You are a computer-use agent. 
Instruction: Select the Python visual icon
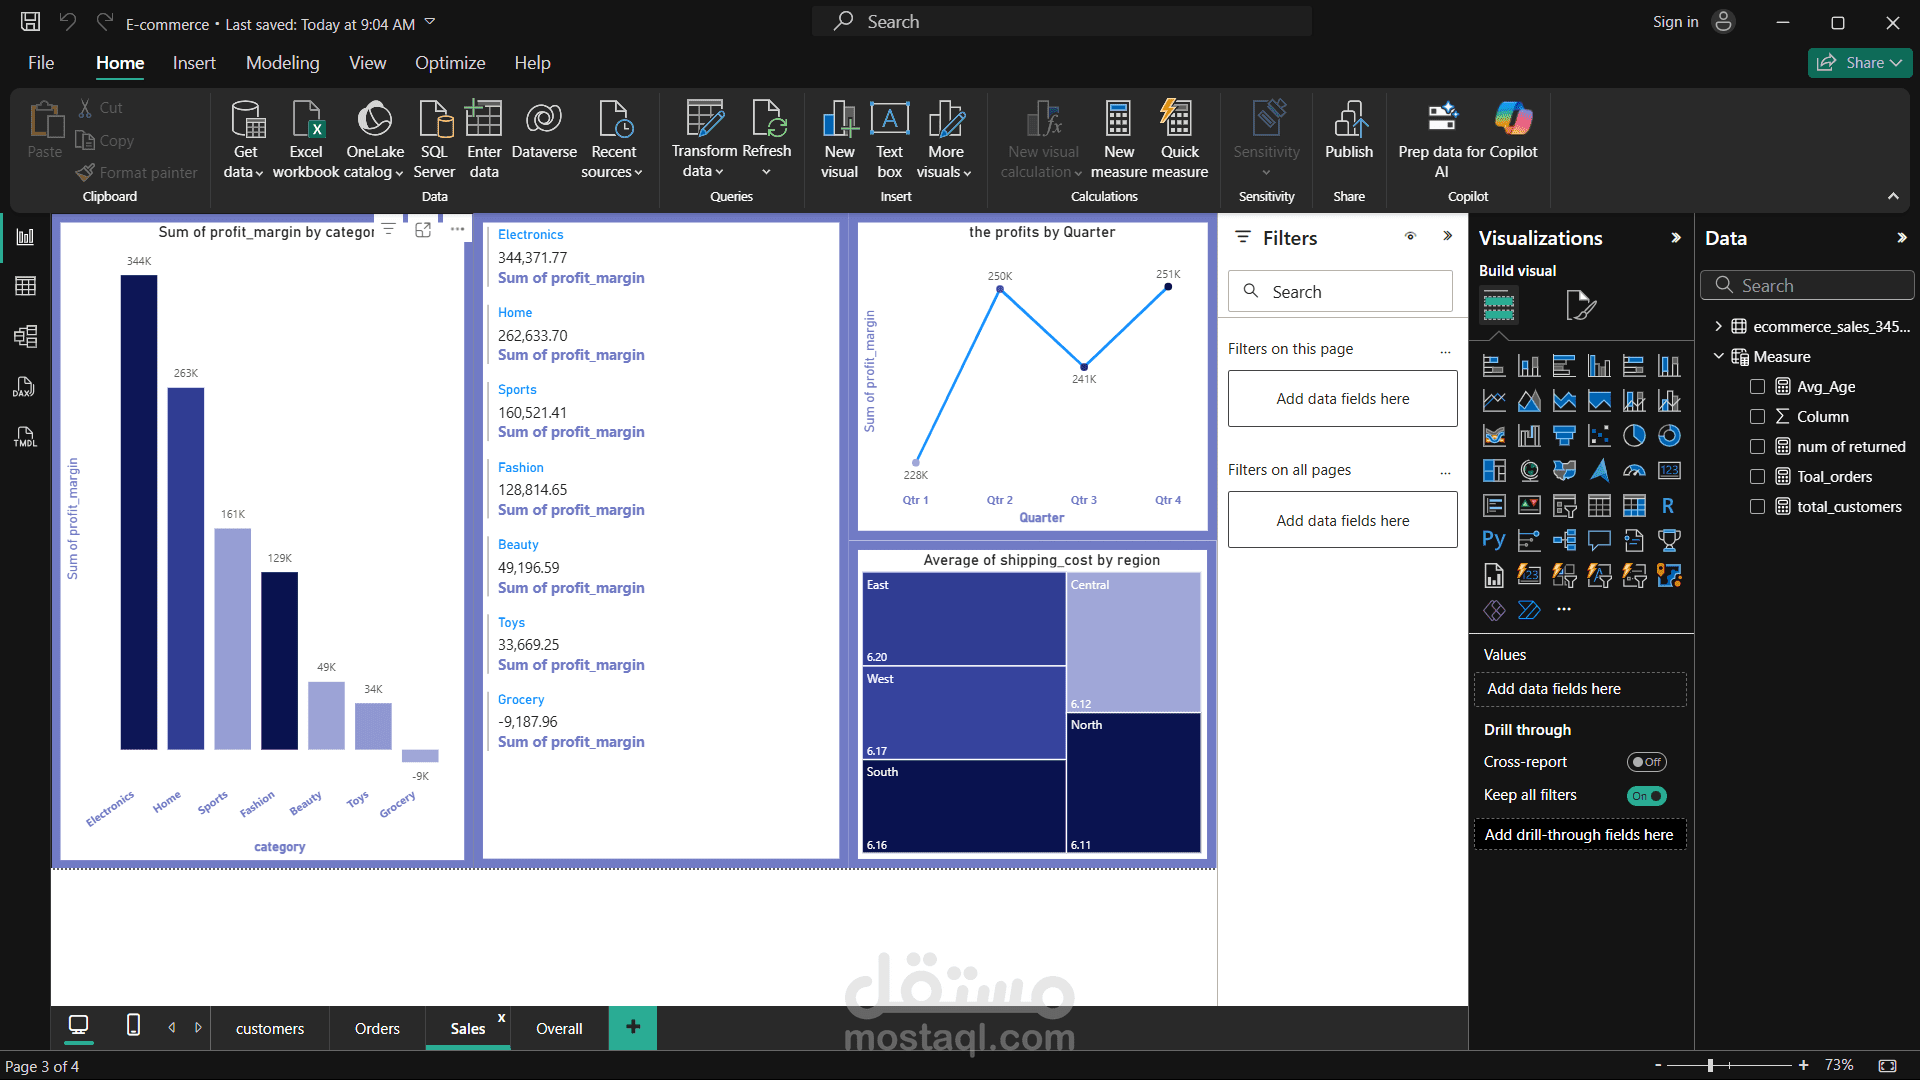pos(1493,541)
